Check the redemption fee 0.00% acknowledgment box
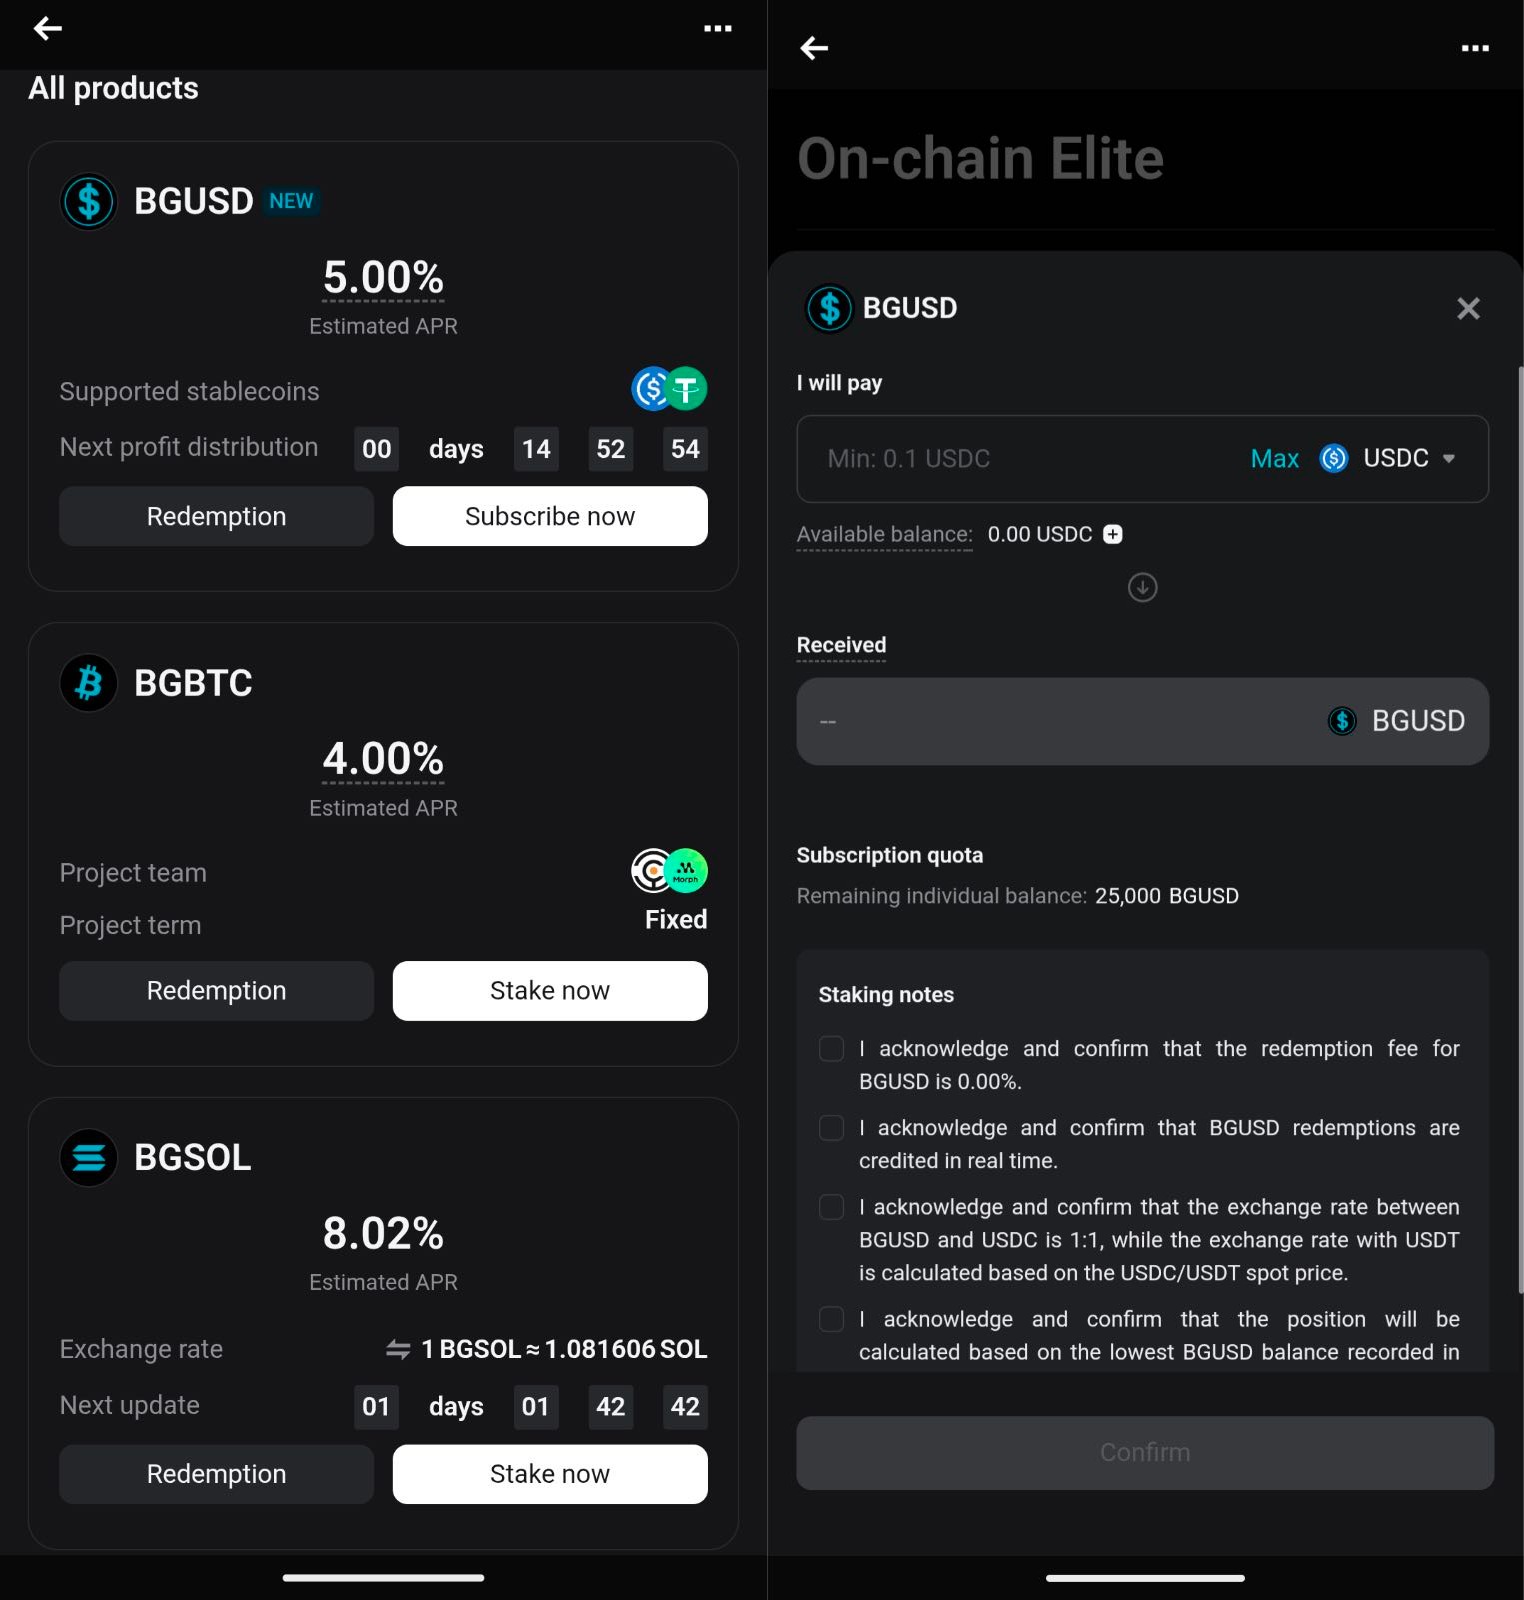This screenshot has width=1524, height=1600. click(831, 1048)
